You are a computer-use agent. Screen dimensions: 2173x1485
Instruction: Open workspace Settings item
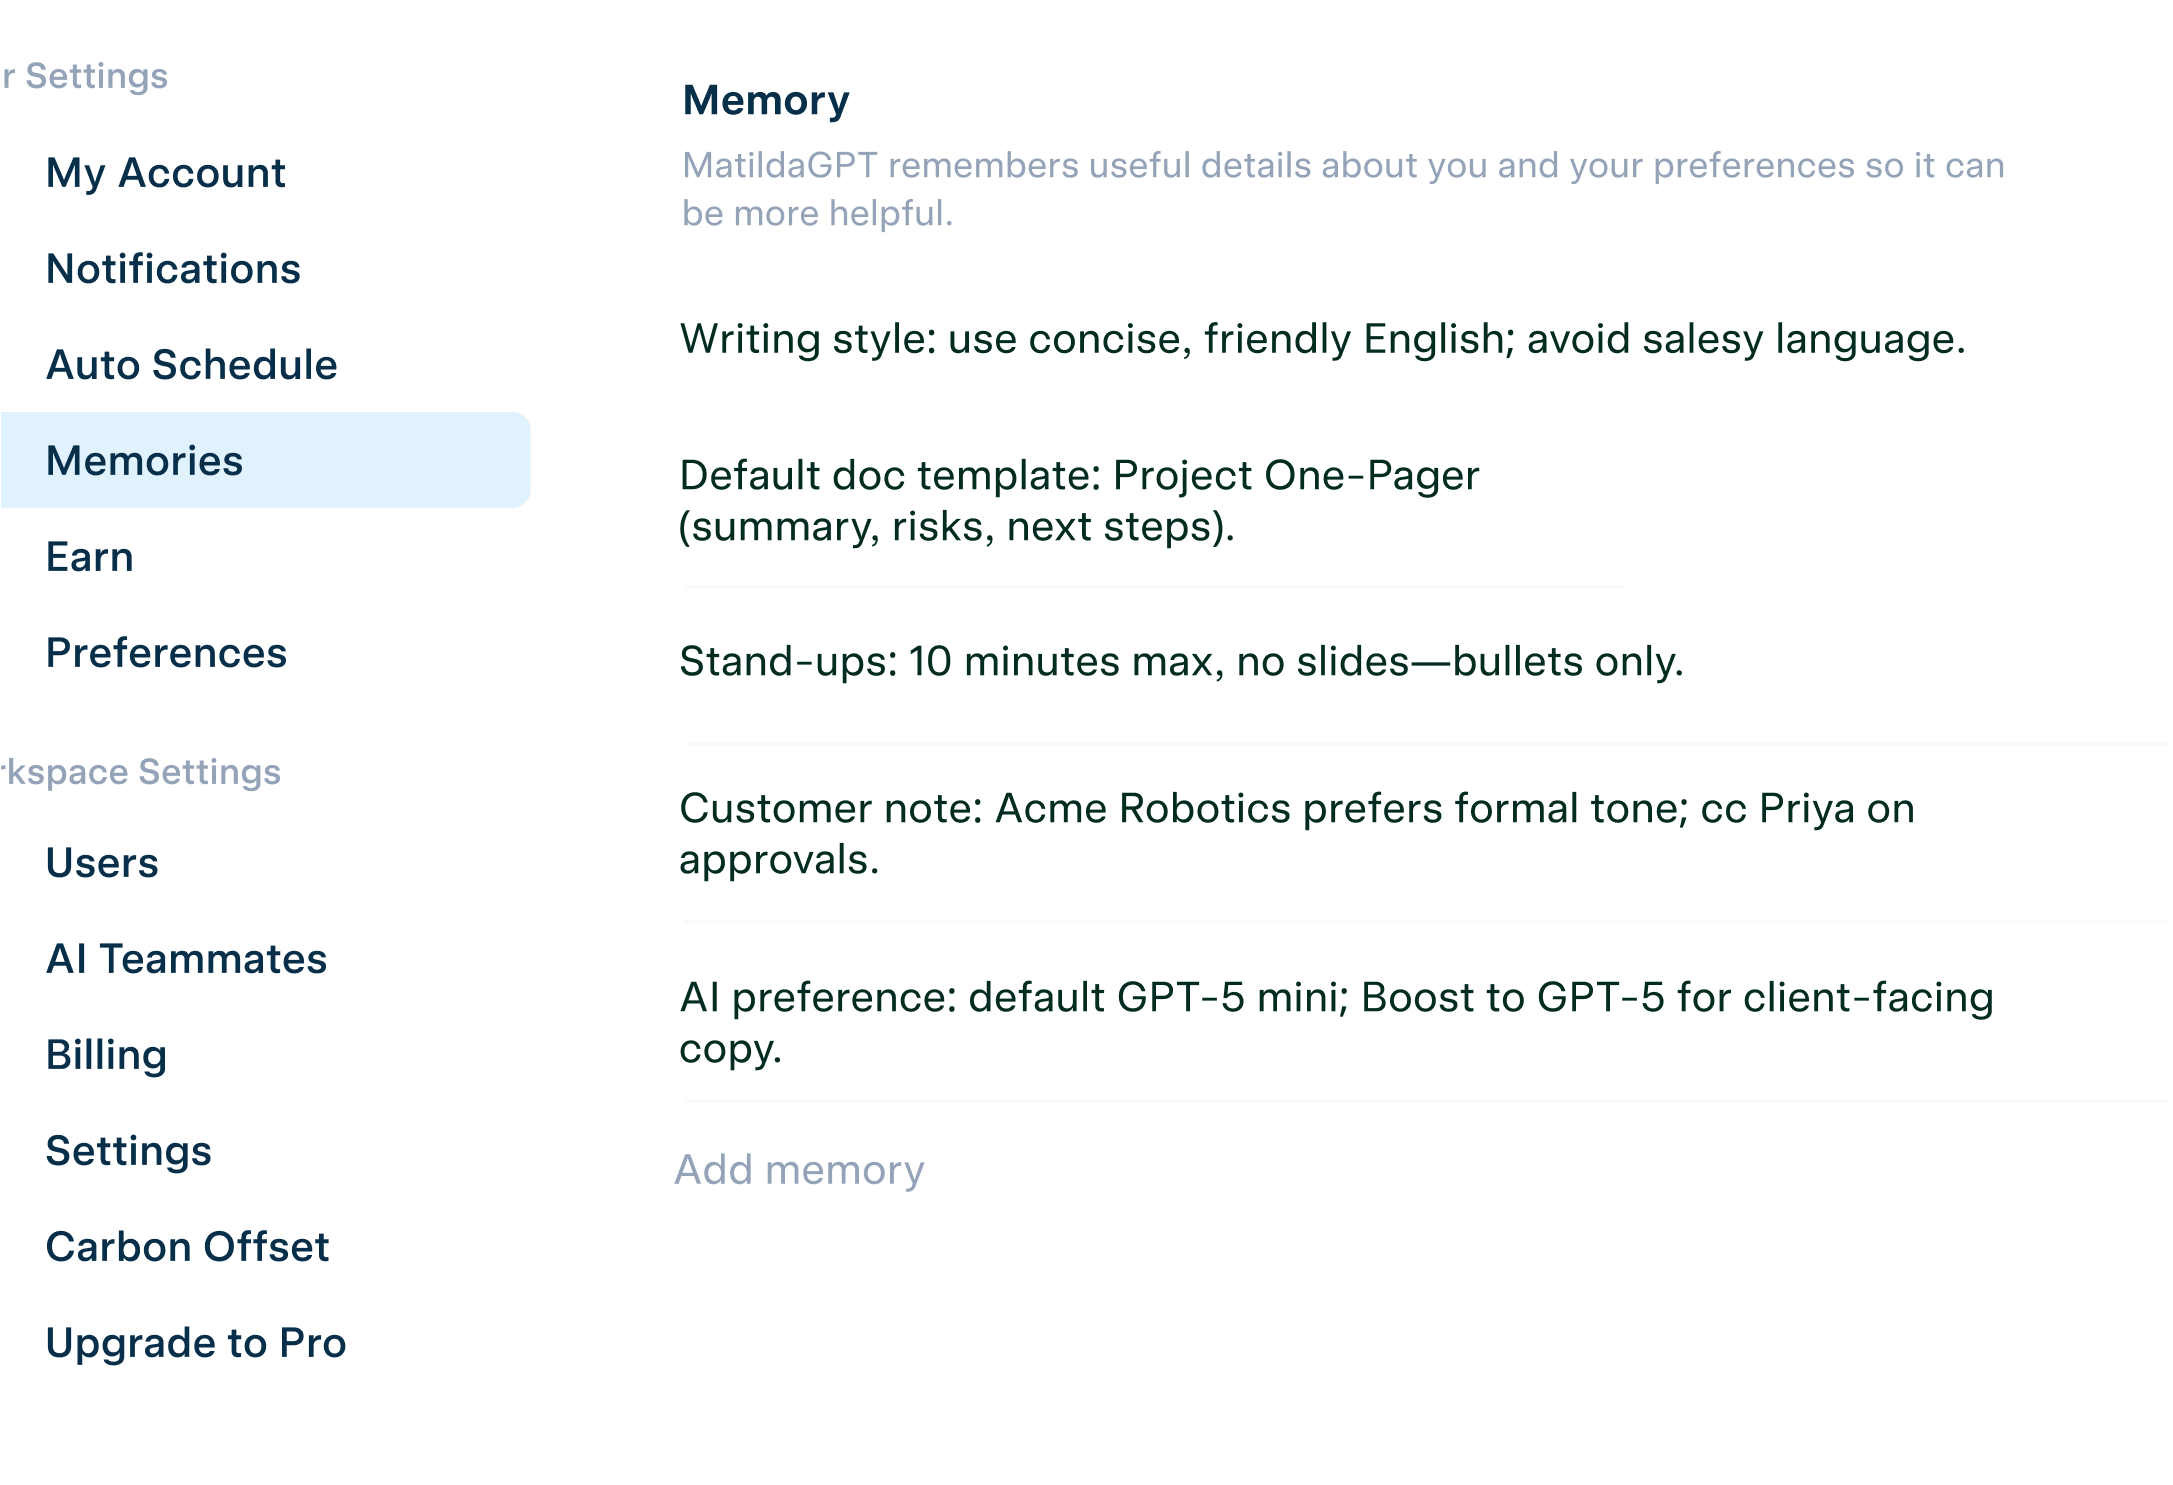[129, 1151]
